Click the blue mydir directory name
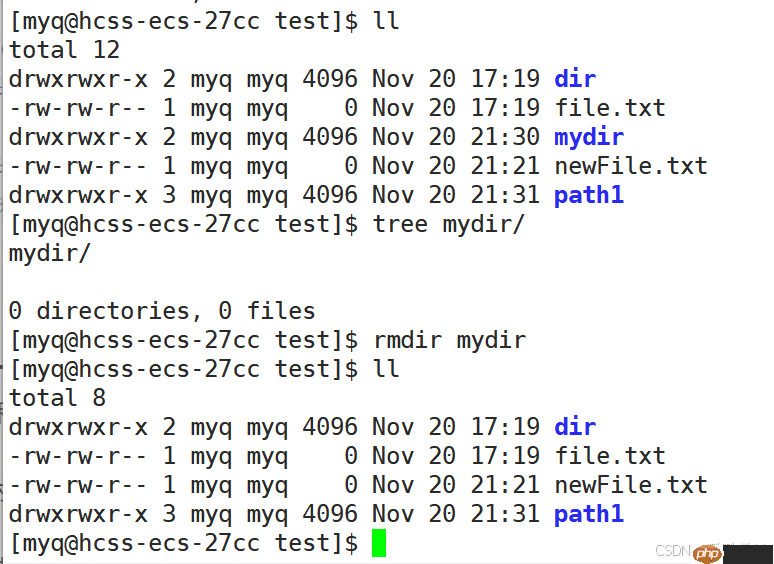Image resolution: width=774 pixels, height=564 pixels. click(588, 137)
